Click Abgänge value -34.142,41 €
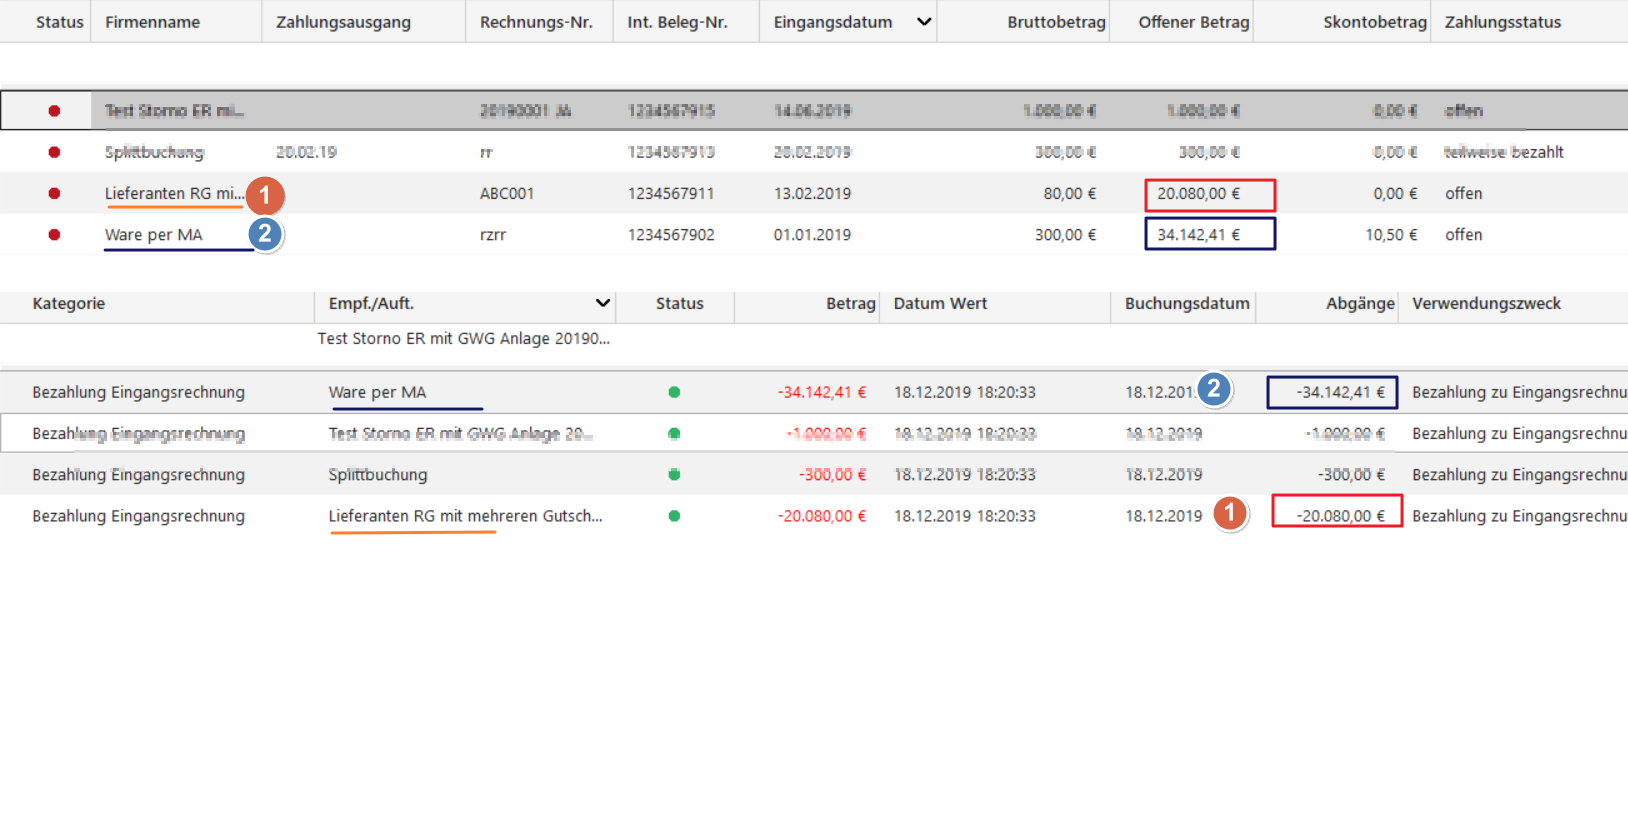Viewport: 1628px width, 835px height. 1332,392
